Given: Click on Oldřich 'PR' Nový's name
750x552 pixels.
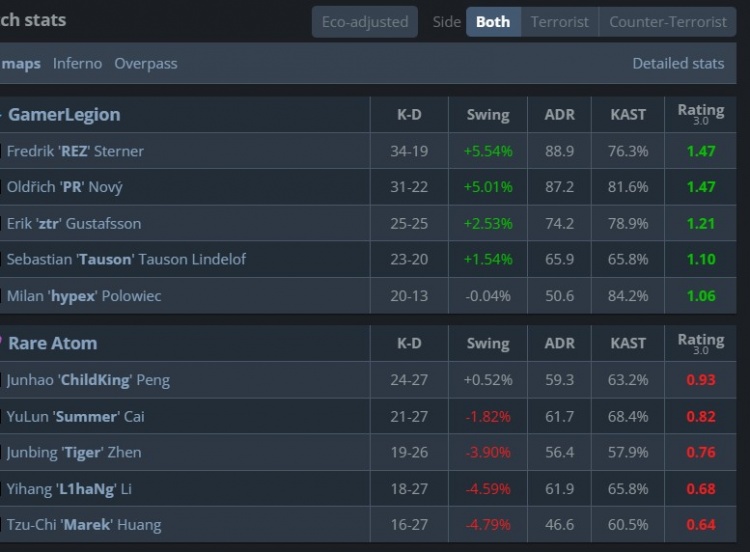Looking at the screenshot, I should (65, 187).
